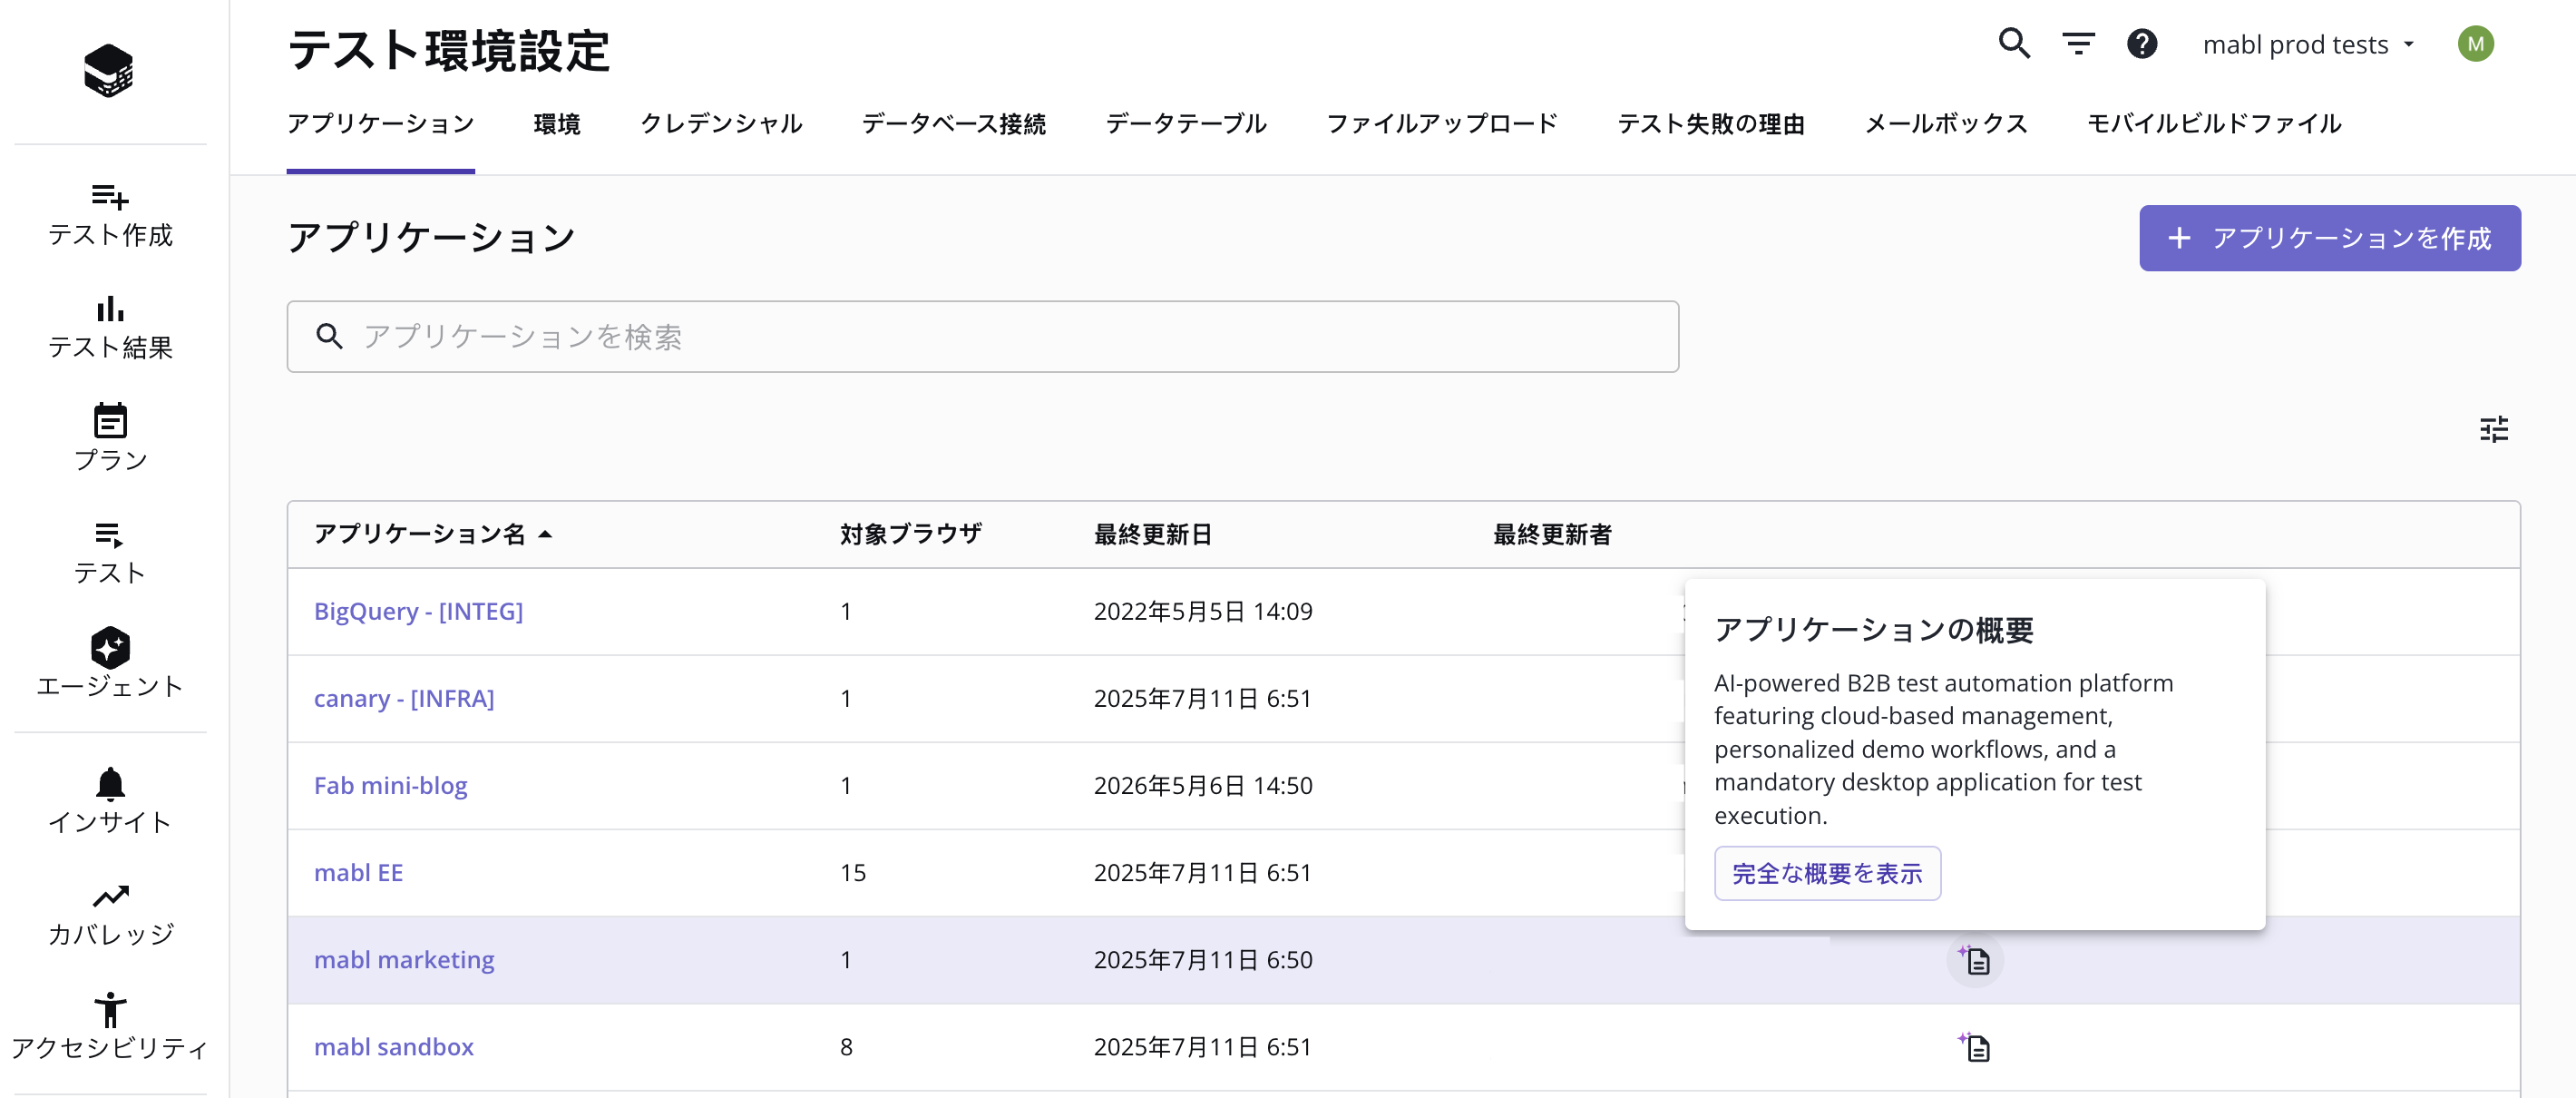
Task: Open the mabl sandbox application link
Action: 393,1046
